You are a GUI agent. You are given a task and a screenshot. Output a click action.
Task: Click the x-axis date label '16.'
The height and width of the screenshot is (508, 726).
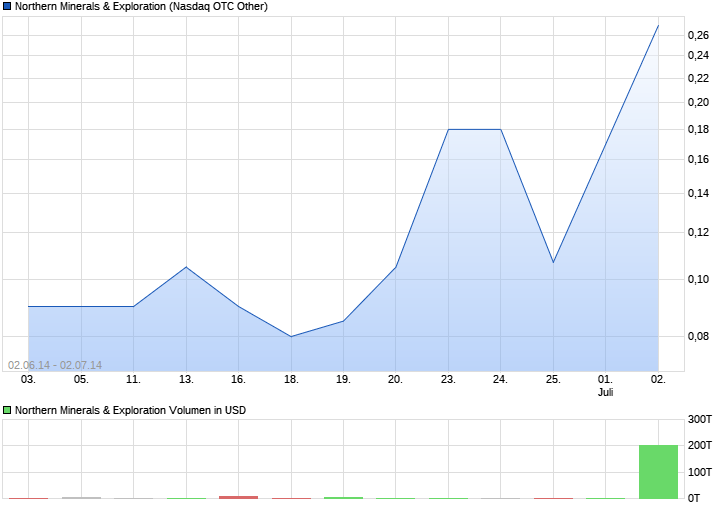(238, 380)
